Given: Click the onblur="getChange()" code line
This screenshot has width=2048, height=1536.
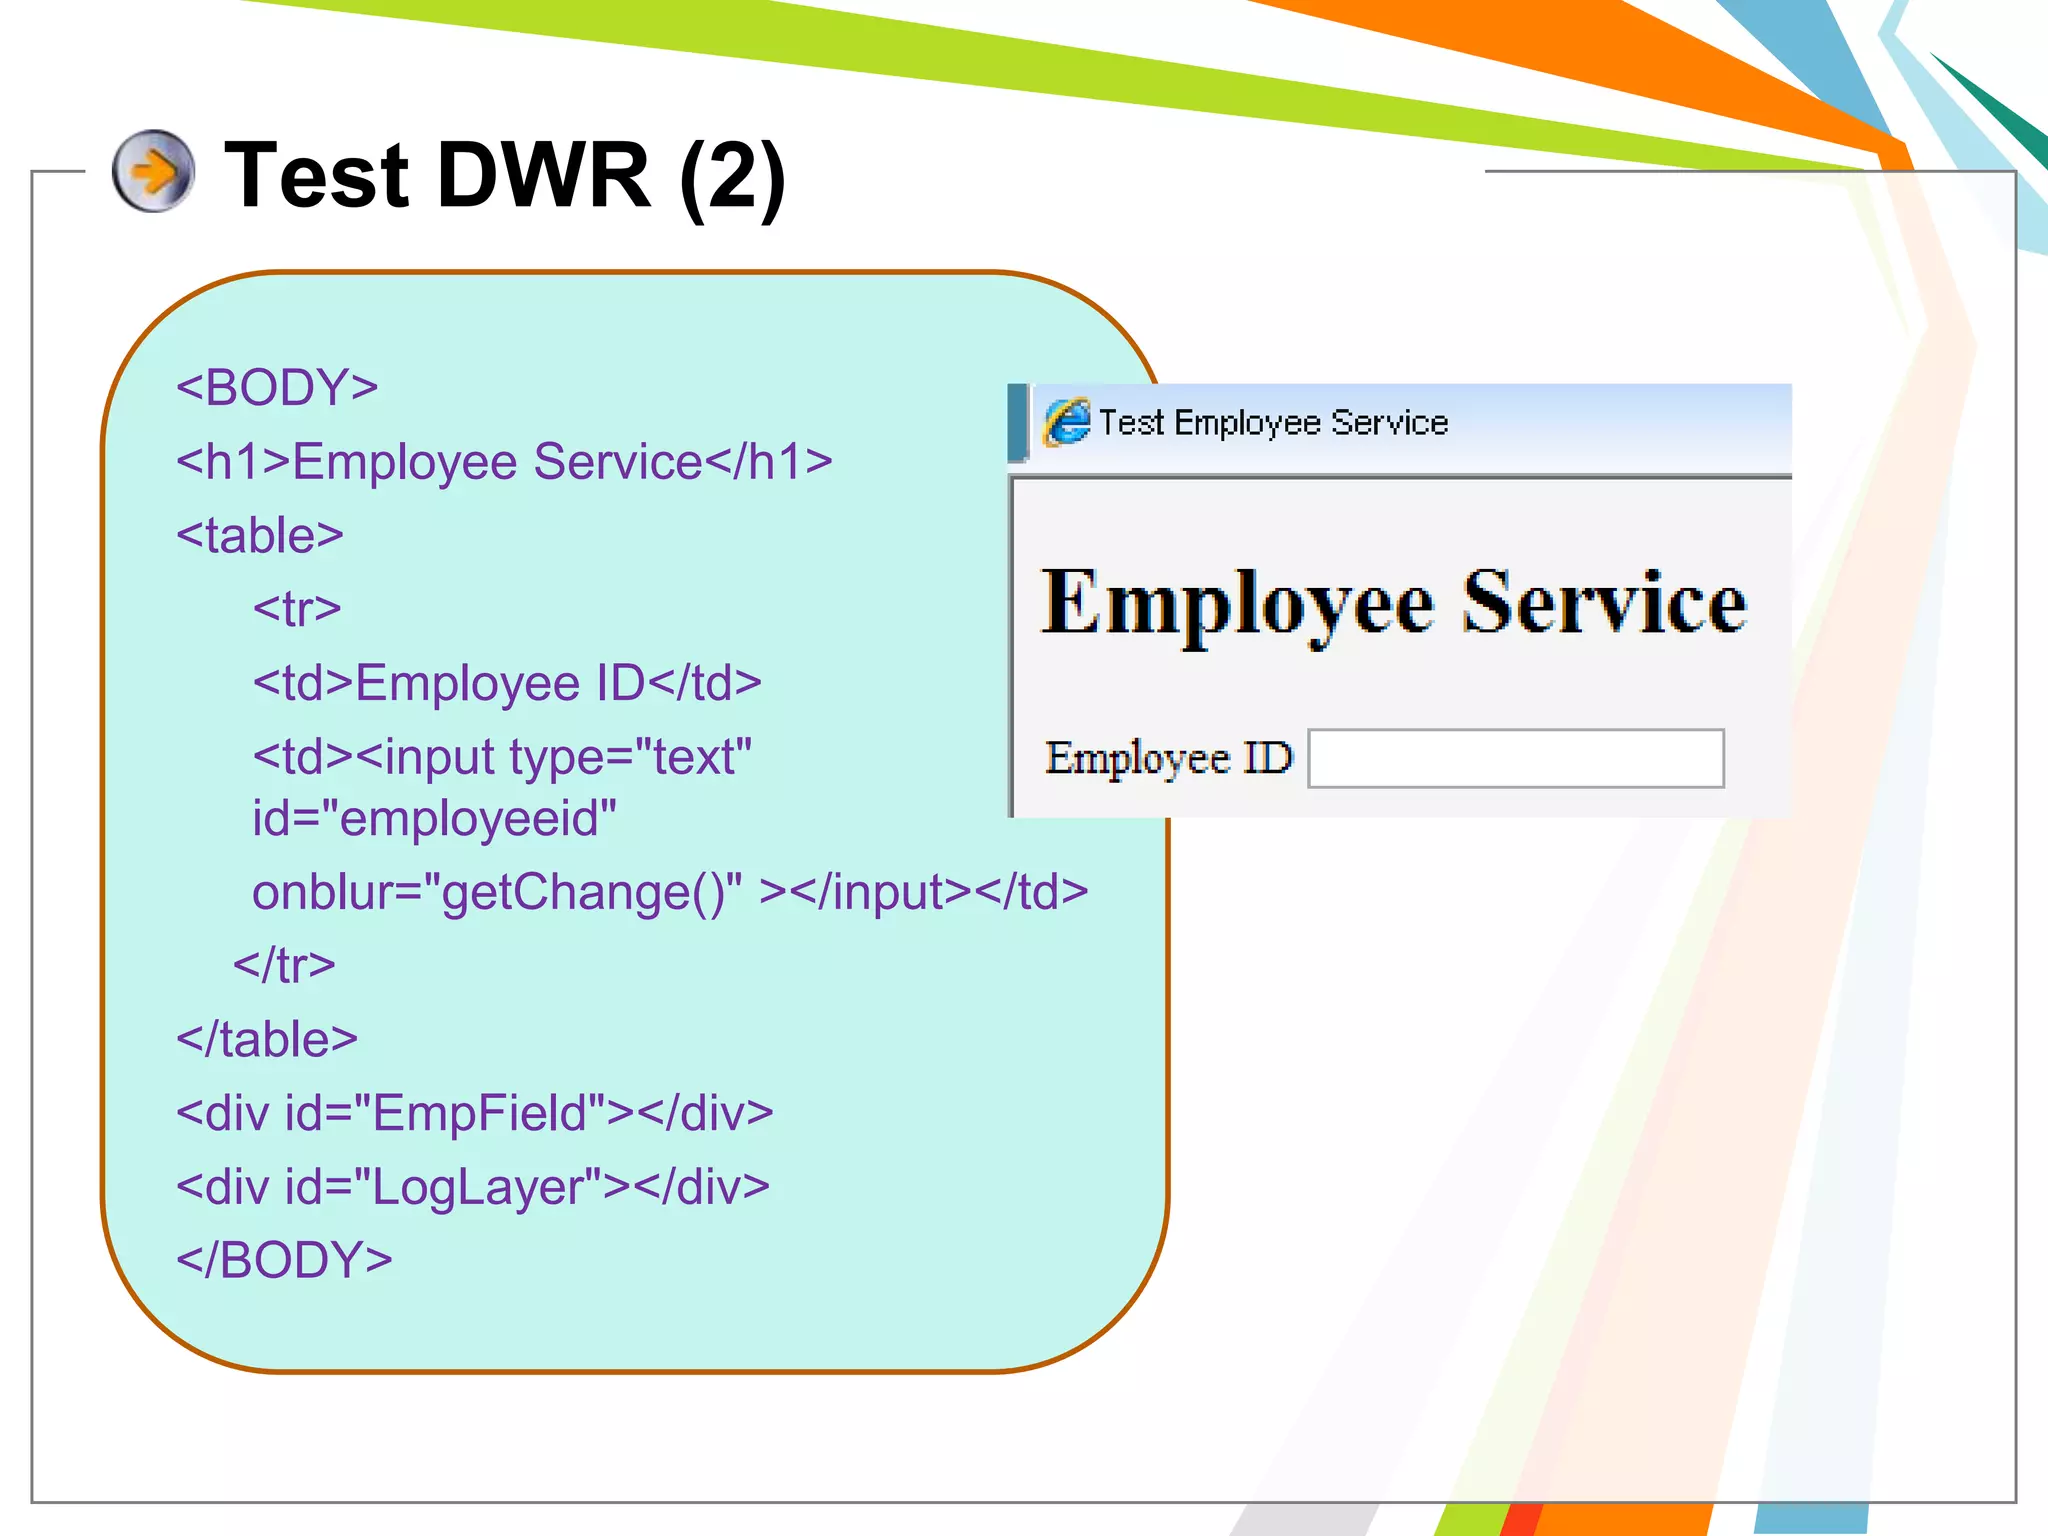Looking at the screenshot, I should [670, 892].
